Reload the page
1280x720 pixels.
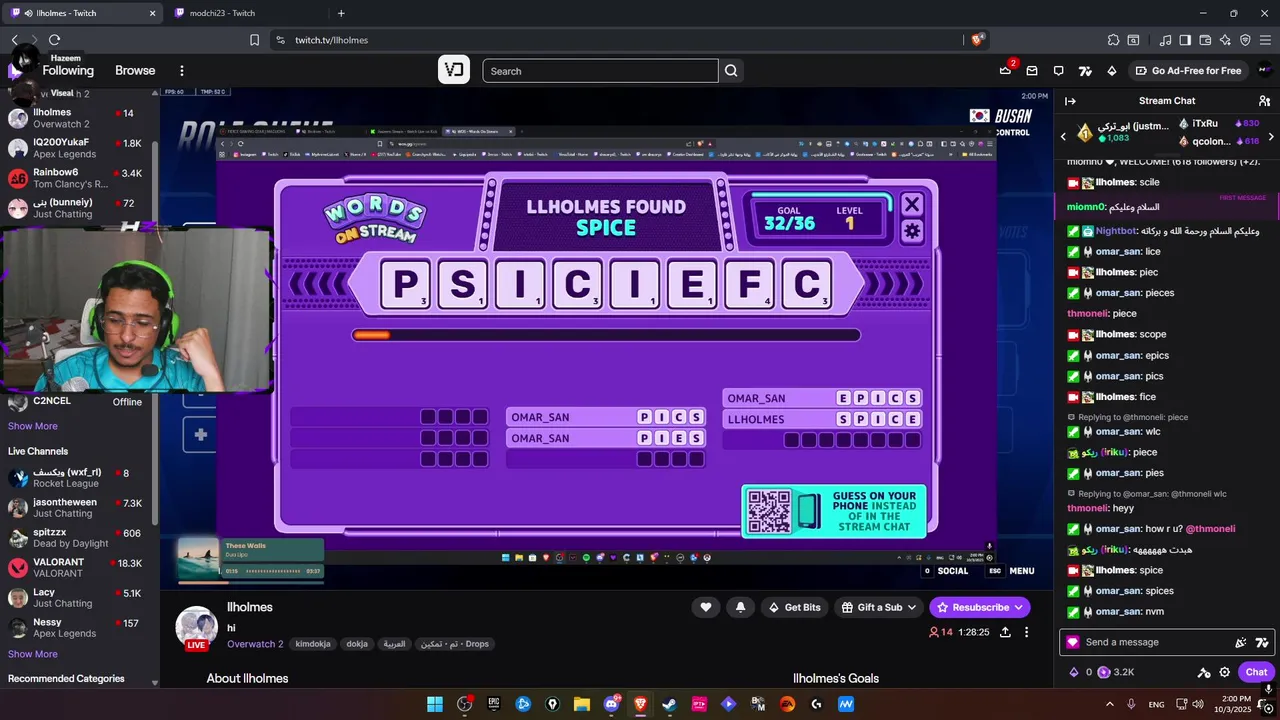tap(55, 40)
